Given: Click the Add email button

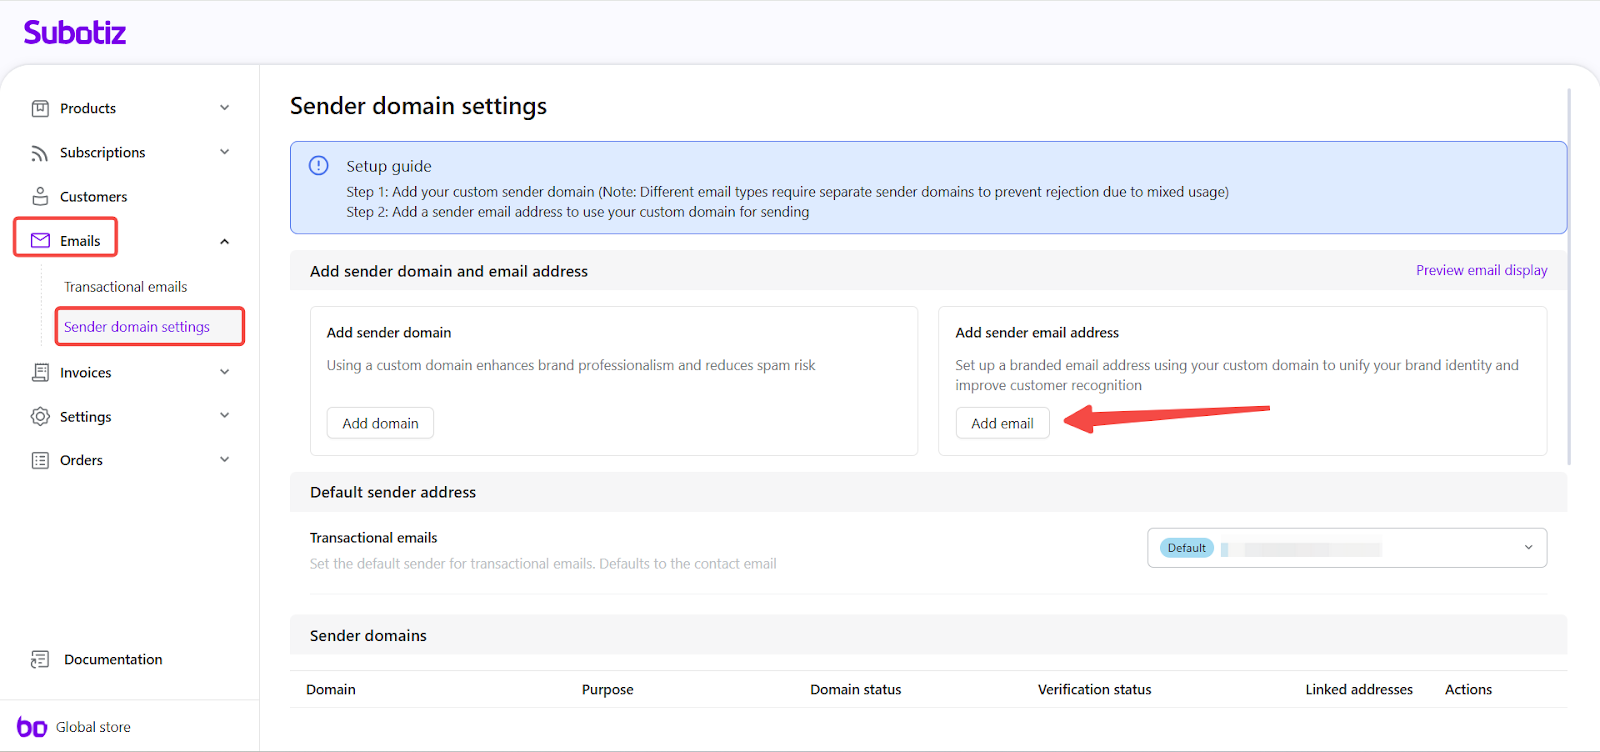Looking at the screenshot, I should pyautogui.click(x=1002, y=423).
